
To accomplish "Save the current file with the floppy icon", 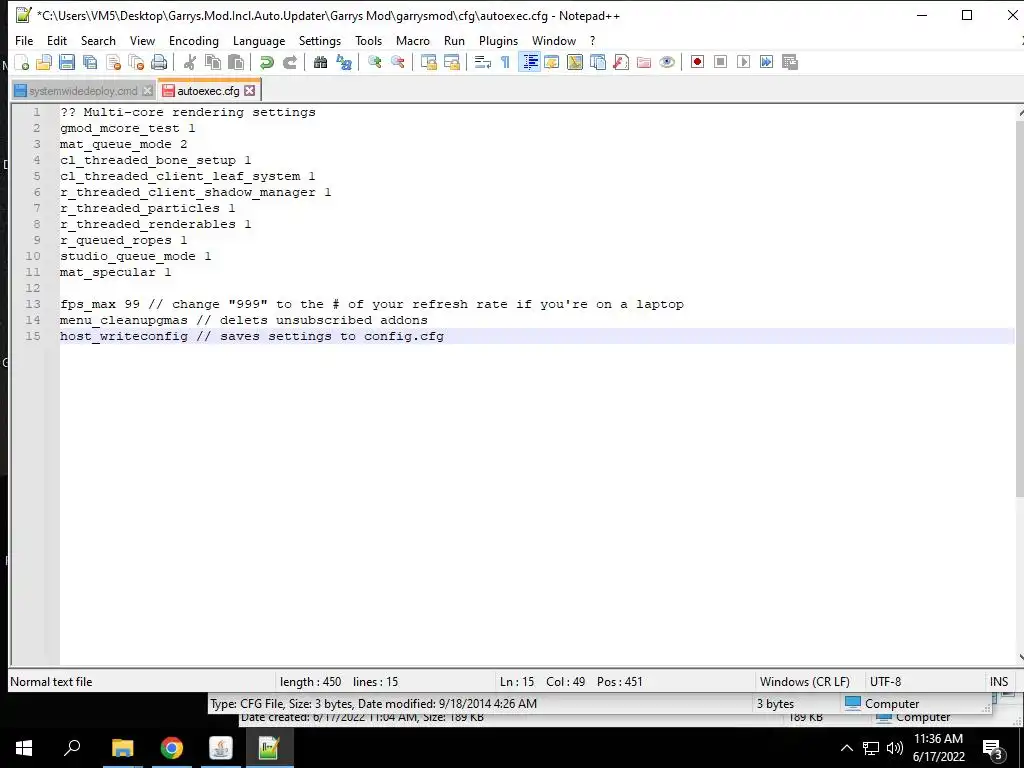I will (67, 62).
